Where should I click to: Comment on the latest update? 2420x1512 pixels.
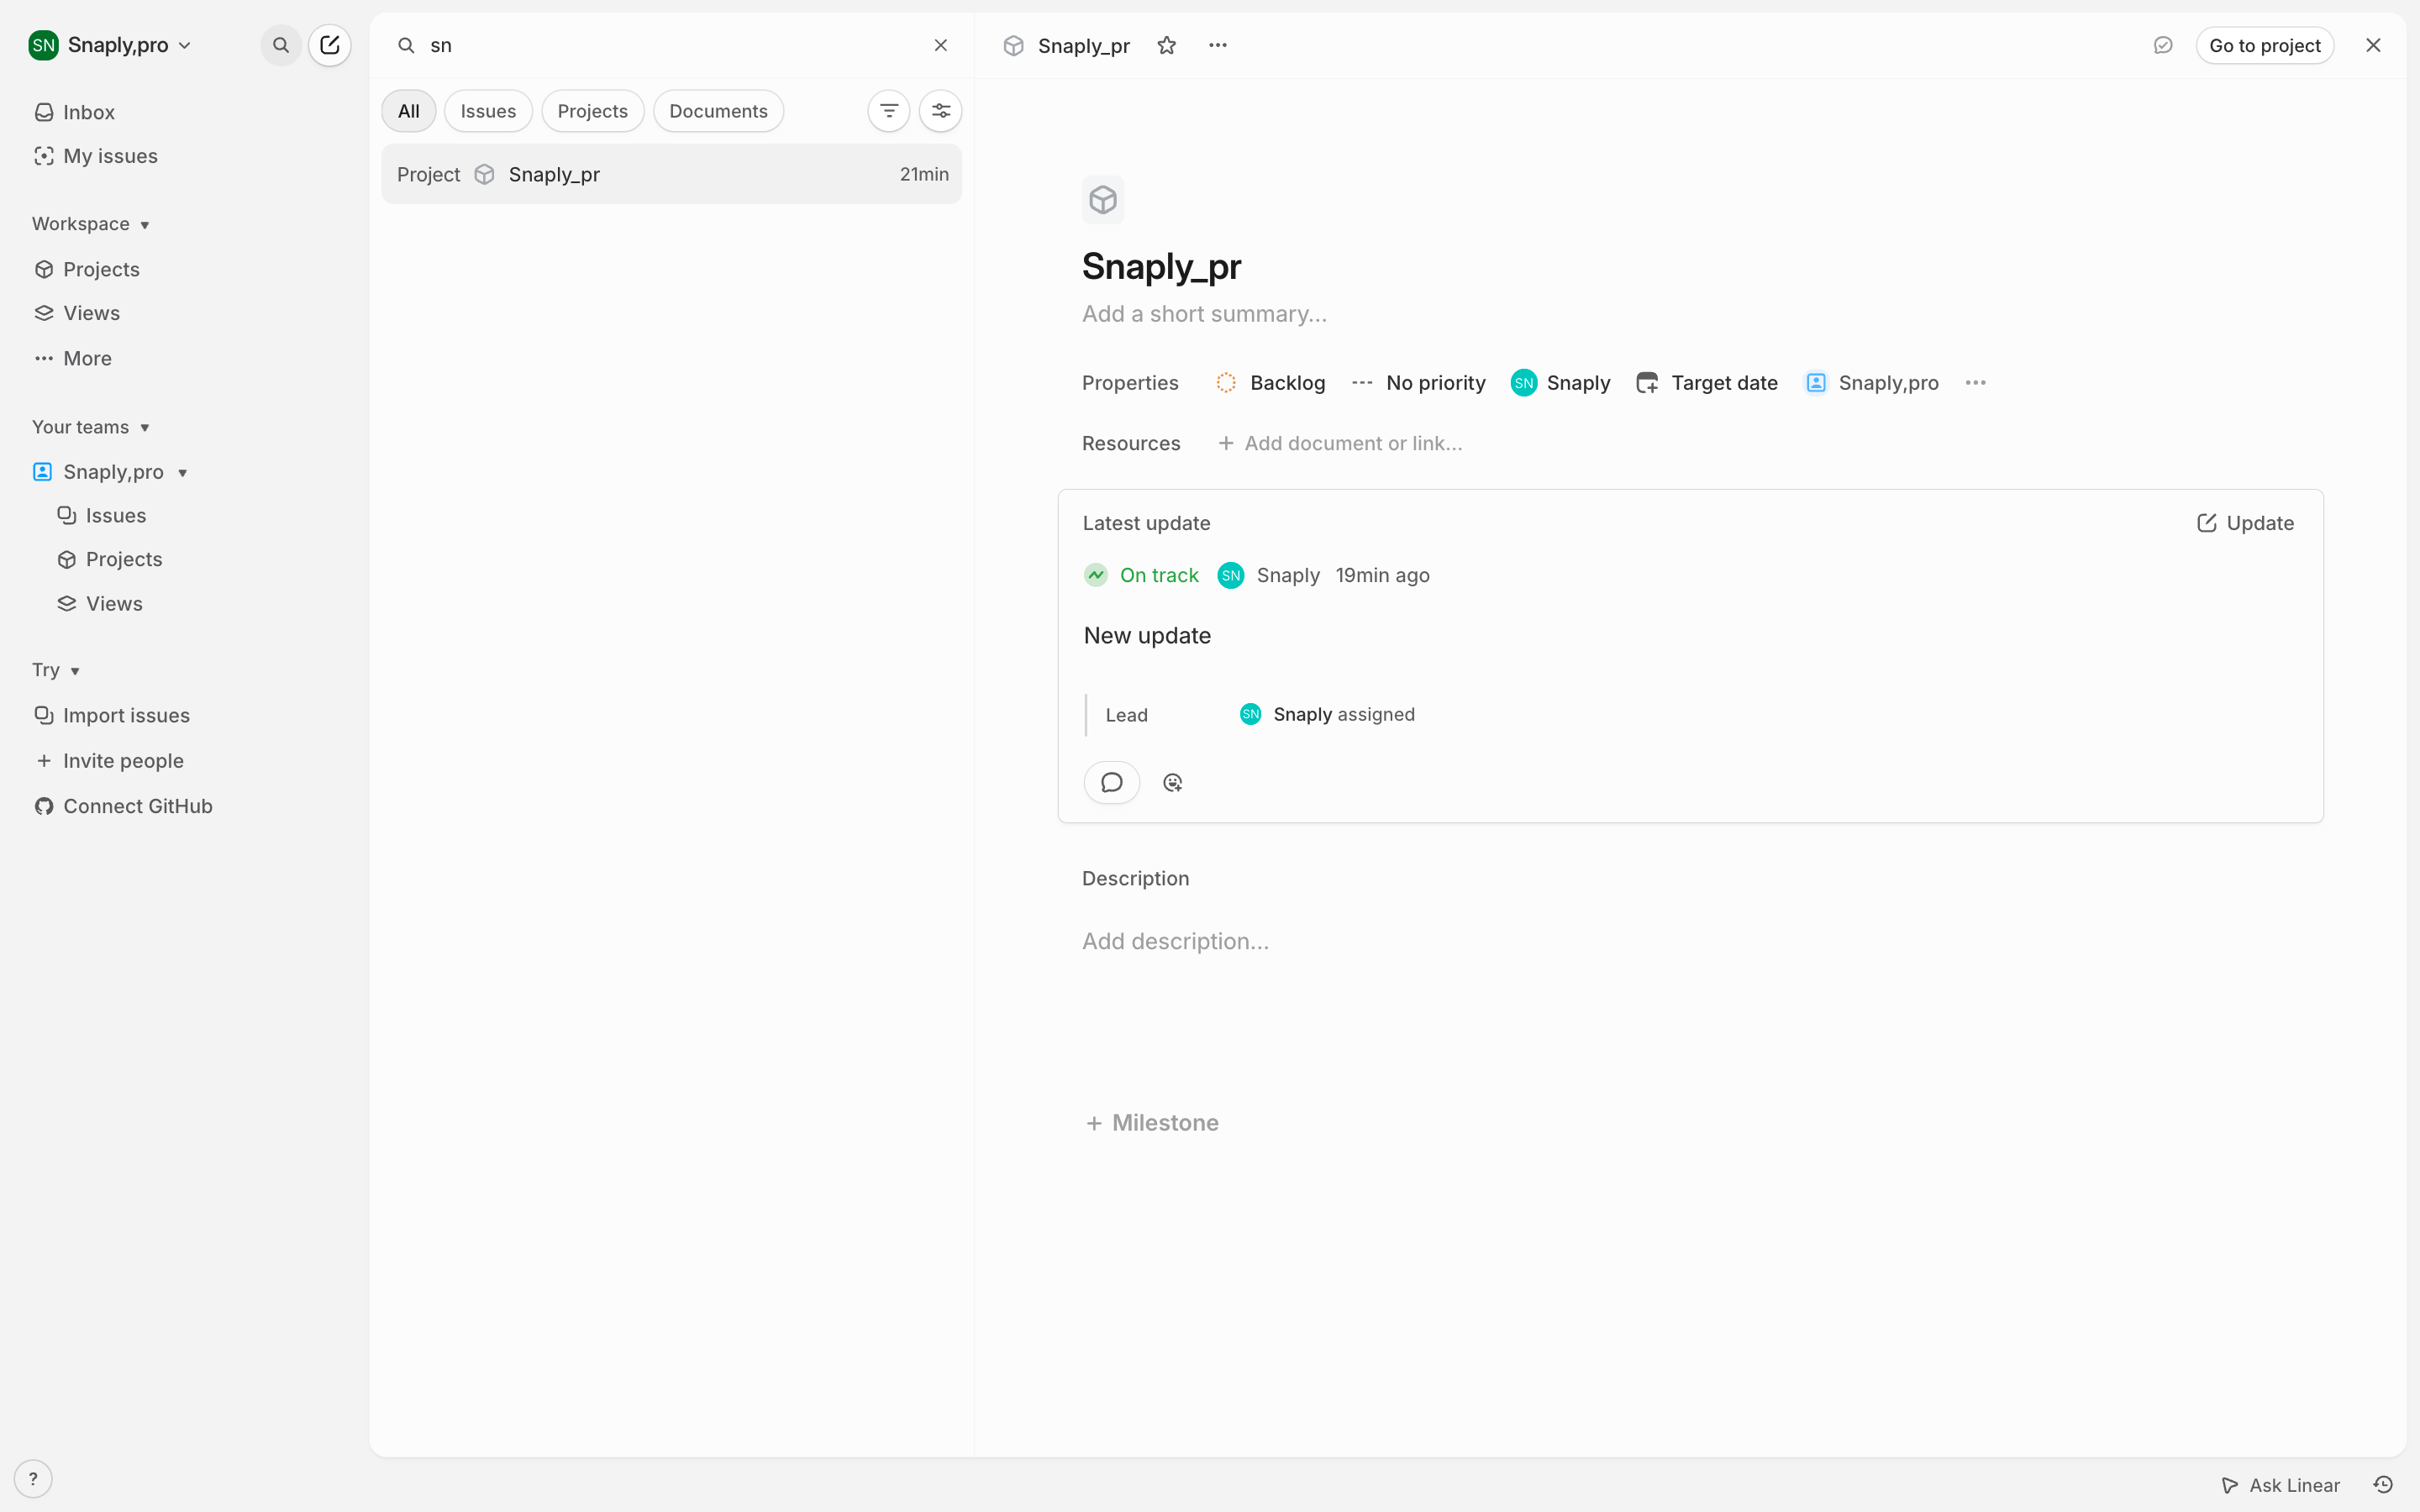point(1112,782)
